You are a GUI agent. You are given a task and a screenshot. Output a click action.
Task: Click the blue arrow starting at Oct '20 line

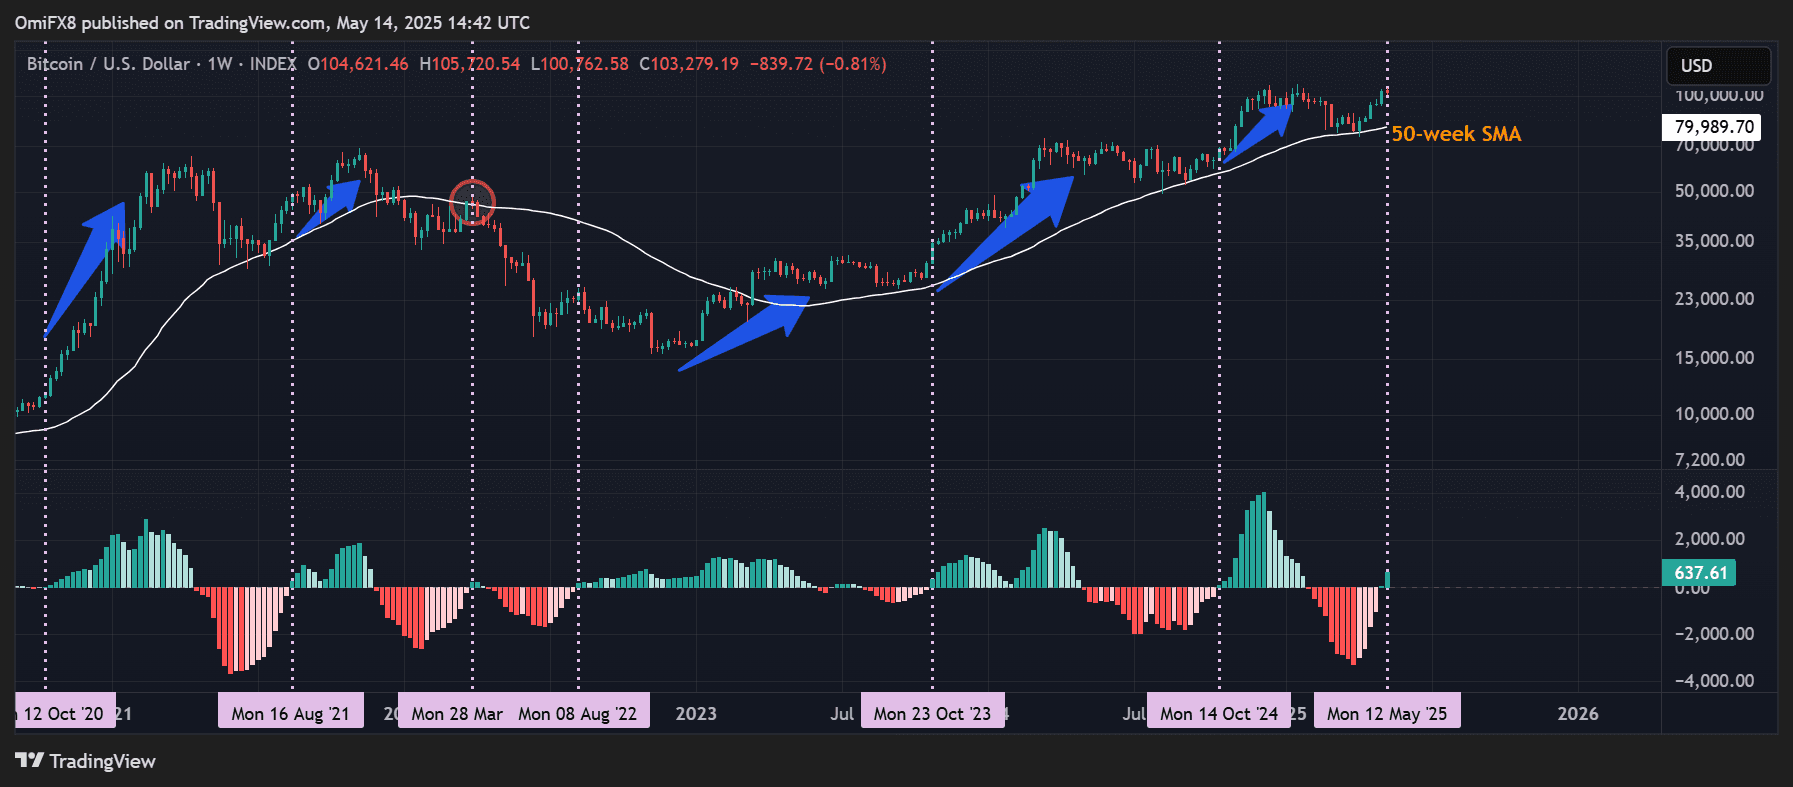click(86, 268)
